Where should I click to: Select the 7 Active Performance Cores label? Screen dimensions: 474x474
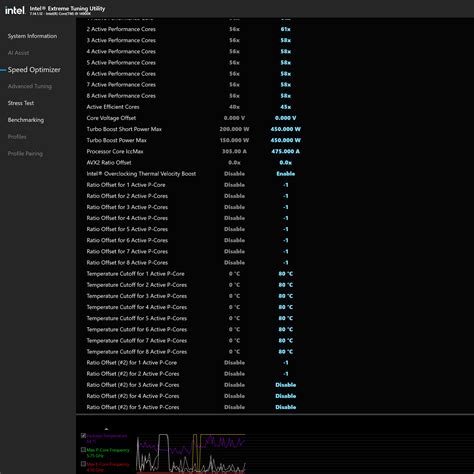click(x=121, y=85)
